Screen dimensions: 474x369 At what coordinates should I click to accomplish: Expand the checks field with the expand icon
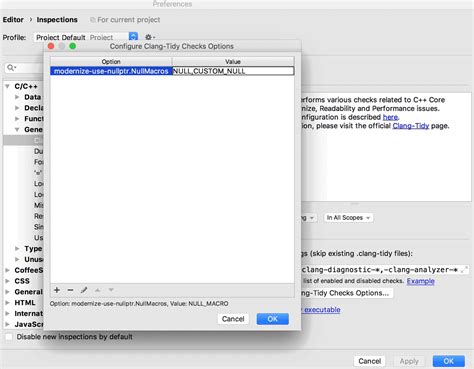click(x=464, y=270)
